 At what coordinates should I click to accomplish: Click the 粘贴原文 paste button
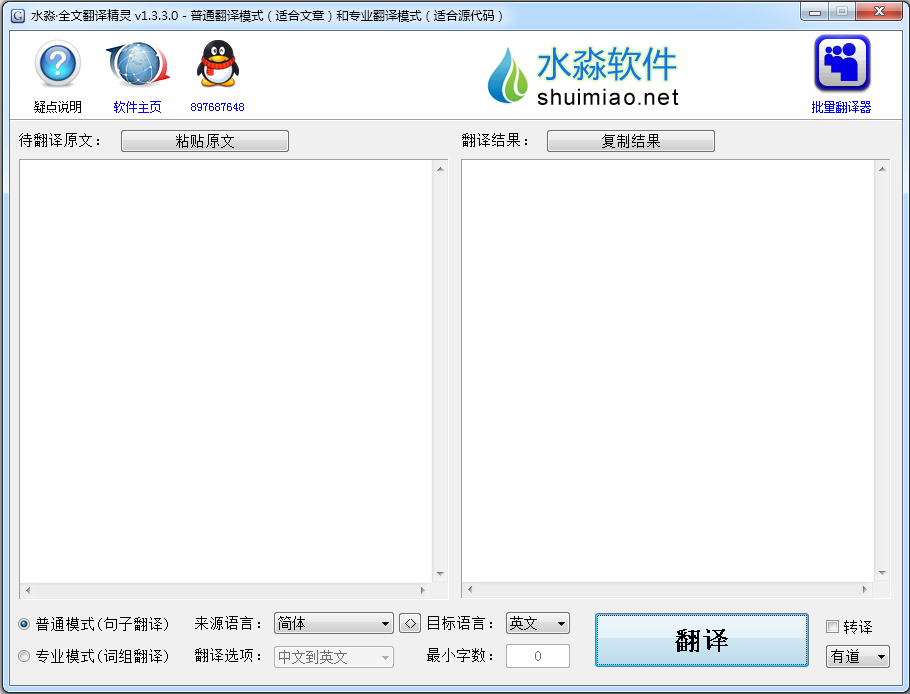coord(204,140)
